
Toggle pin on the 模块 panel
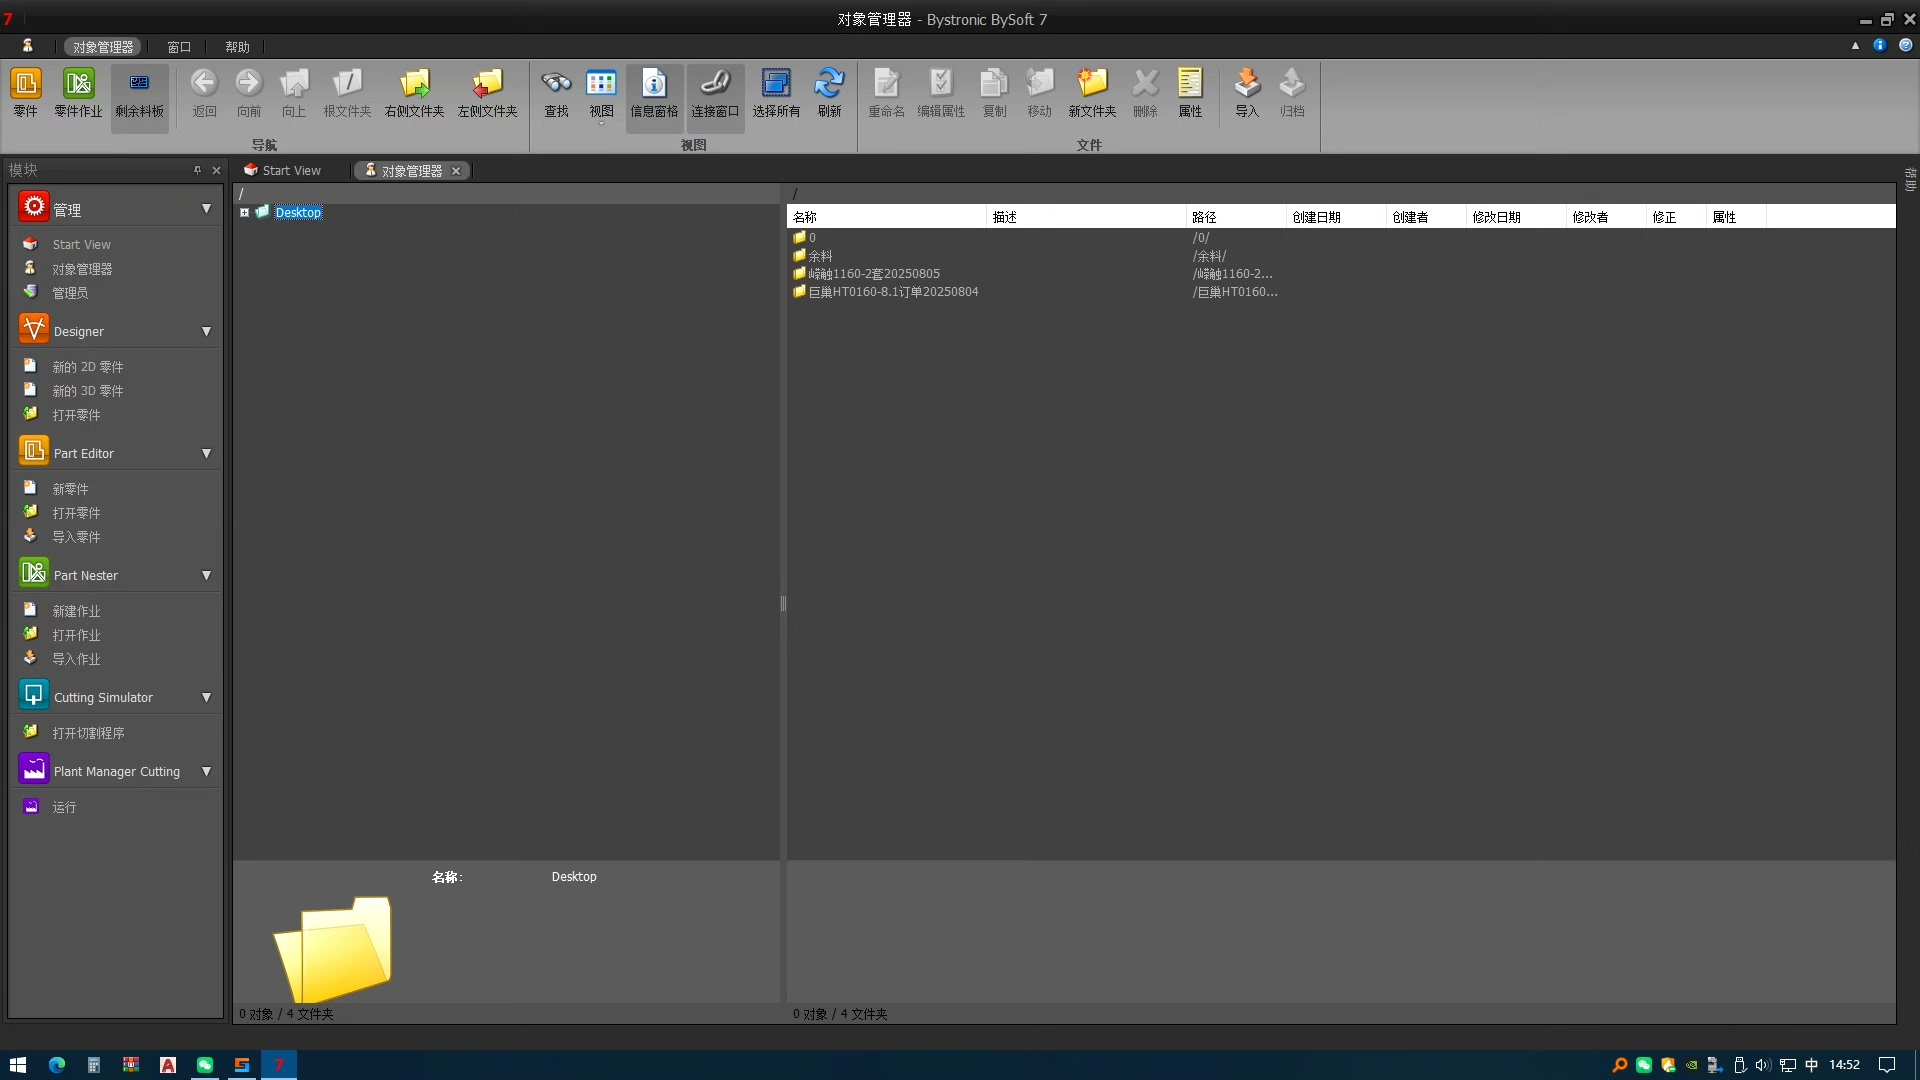[x=197, y=170]
